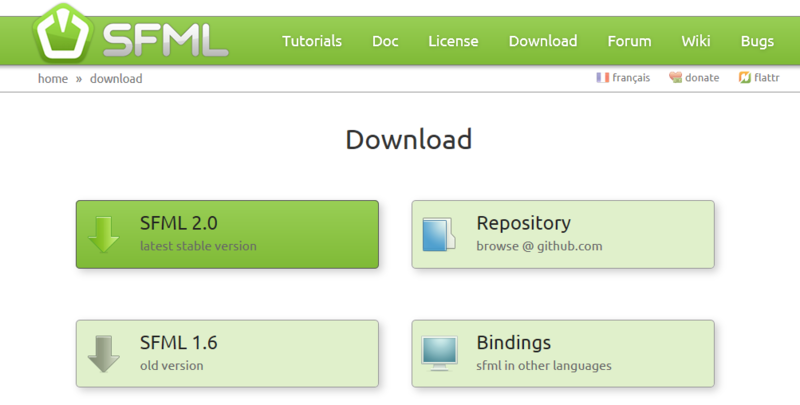
Task: Open the Bugs navigation link
Action: (757, 41)
